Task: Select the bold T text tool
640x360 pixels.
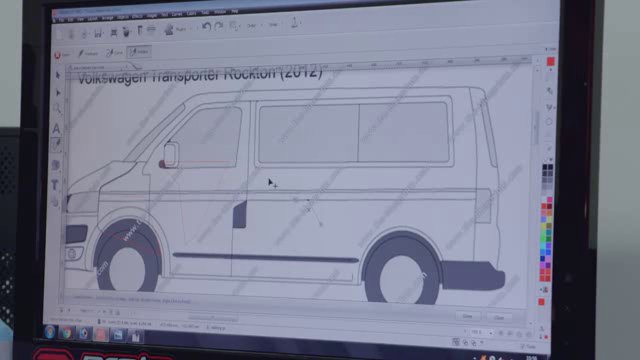Action: 55,185
